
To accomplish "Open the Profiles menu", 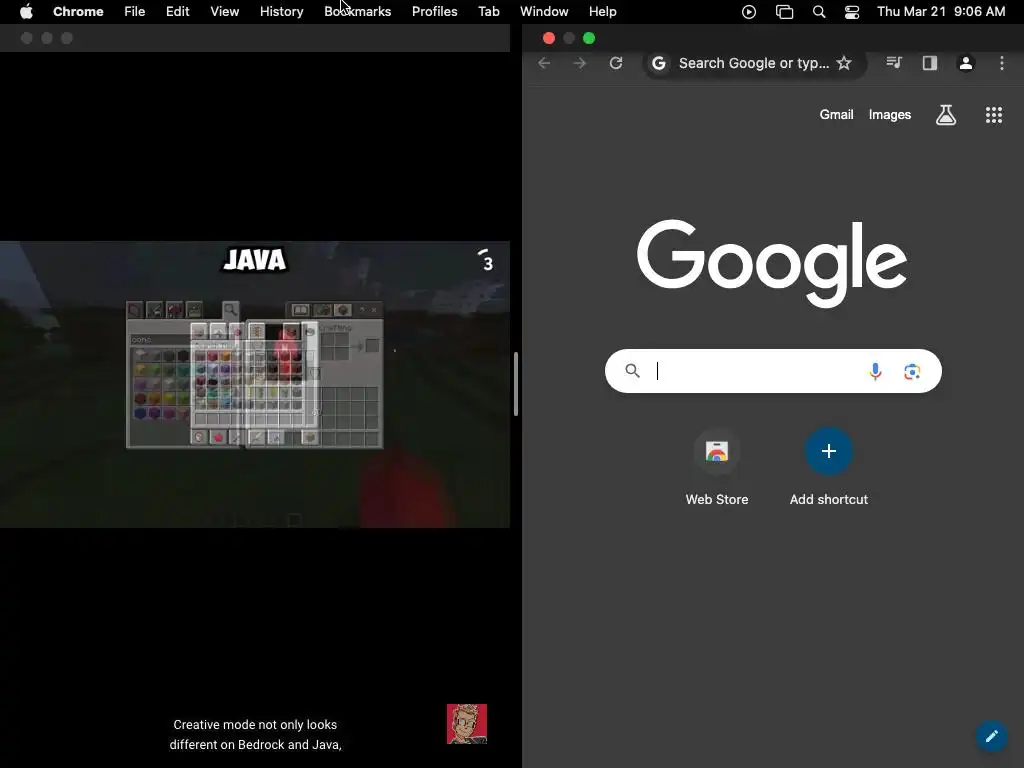I will pyautogui.click(x=434, y=12).
